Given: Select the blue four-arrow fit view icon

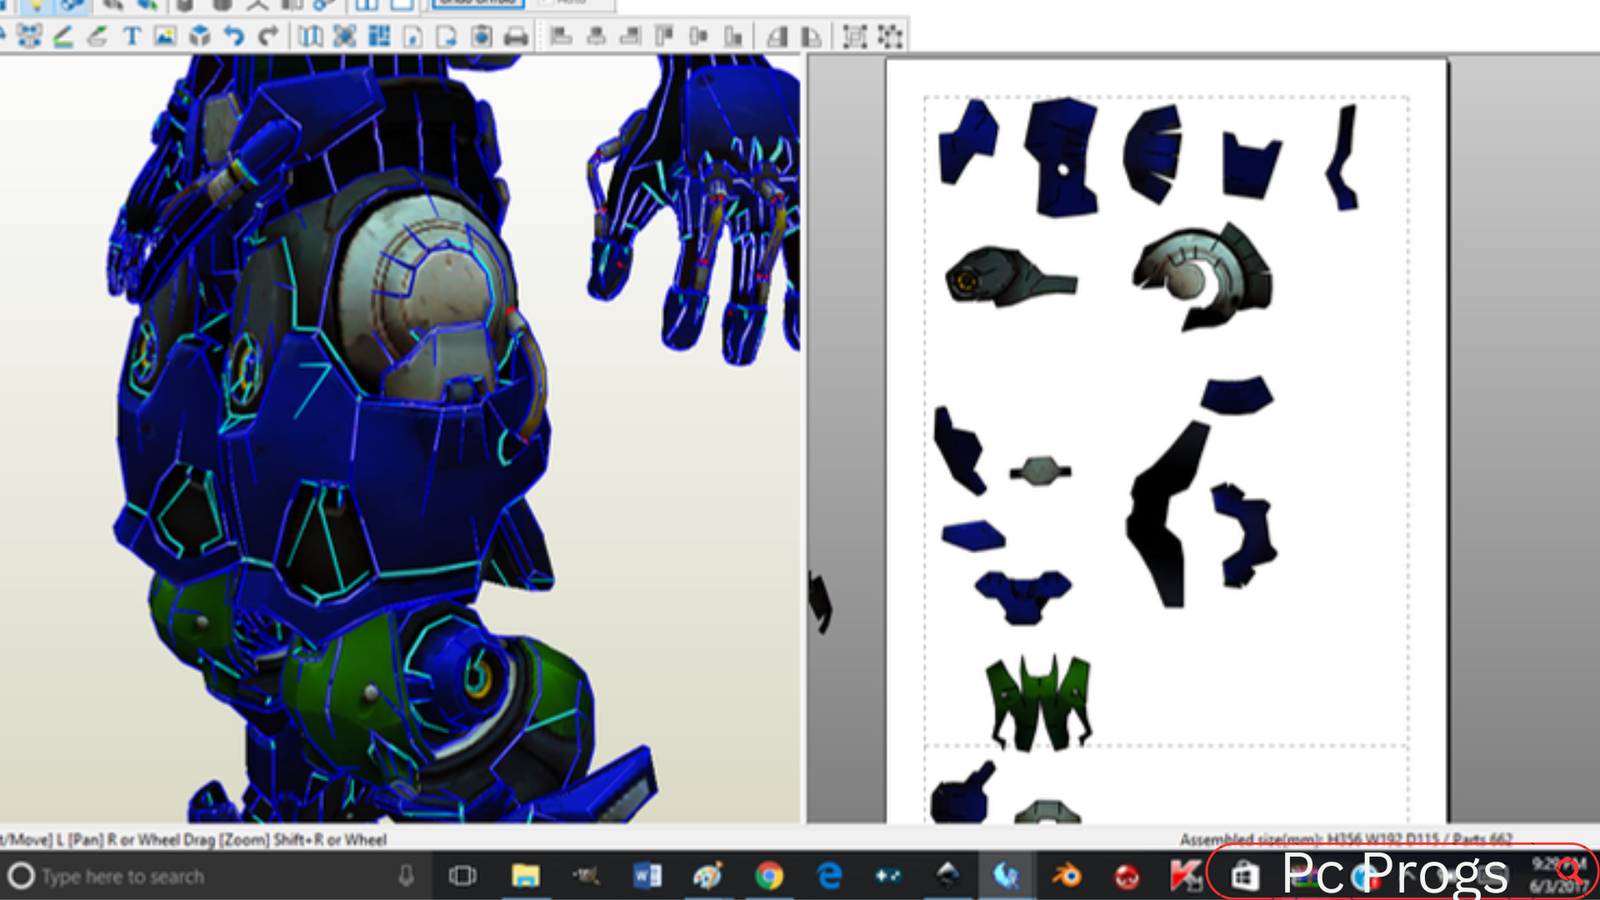Looking at the screenshot, I should point(345,37).
